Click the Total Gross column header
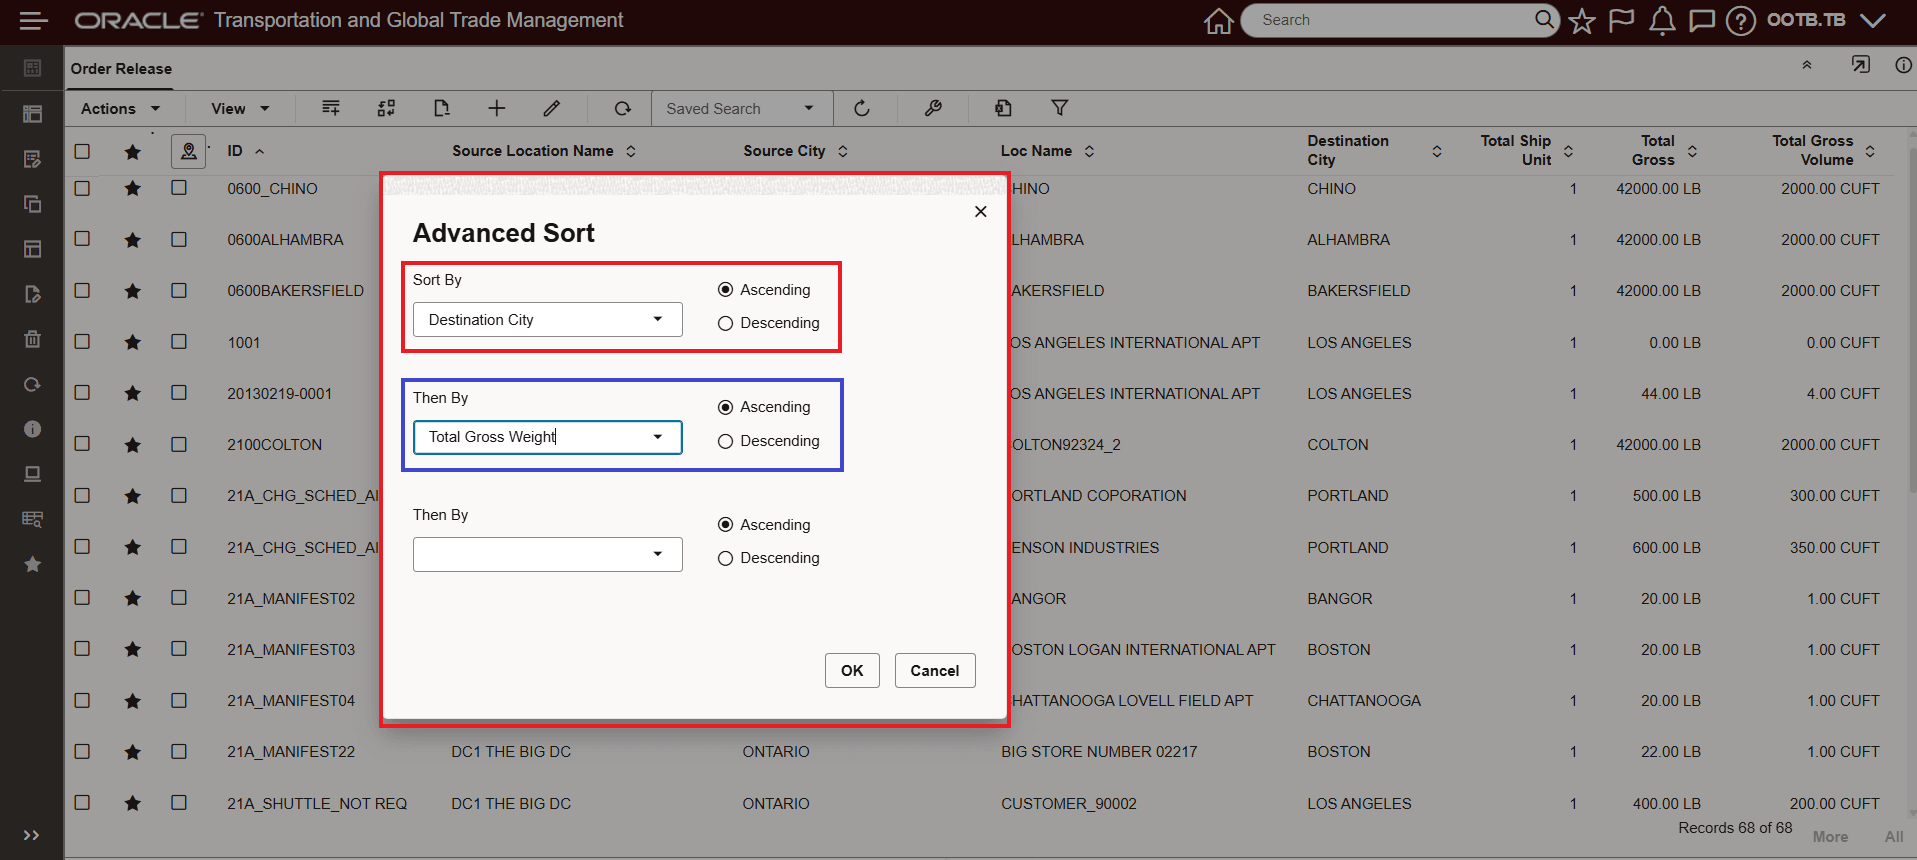1917x860 pixels. click(1653, 150)
